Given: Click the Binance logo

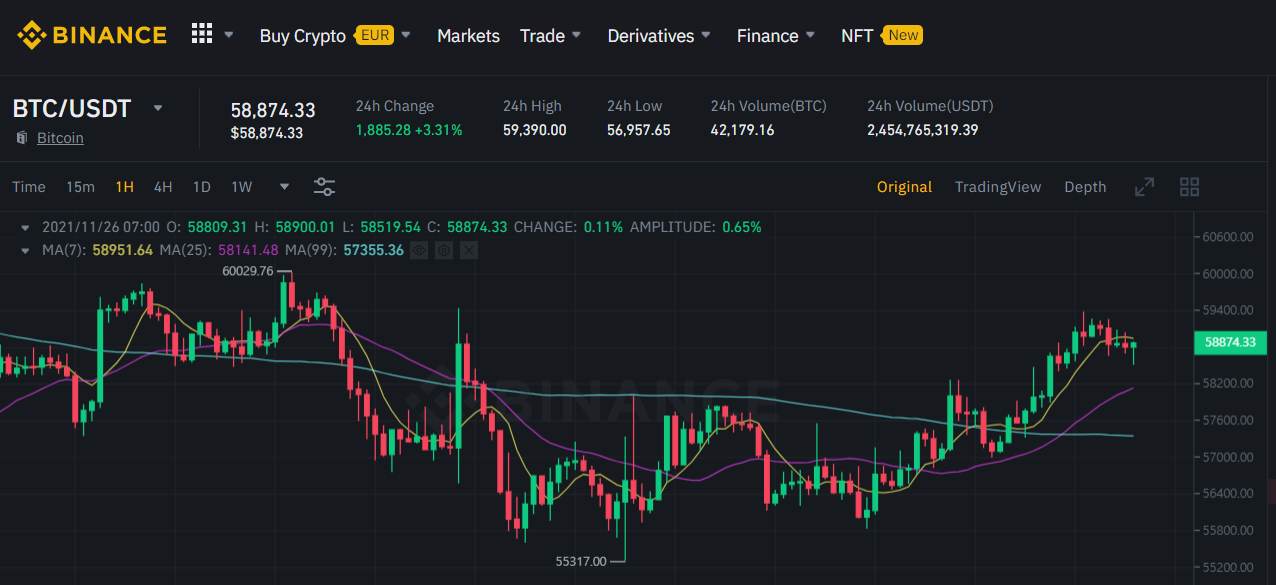Looking at the screenshot, I should click(x=91, y=35).
